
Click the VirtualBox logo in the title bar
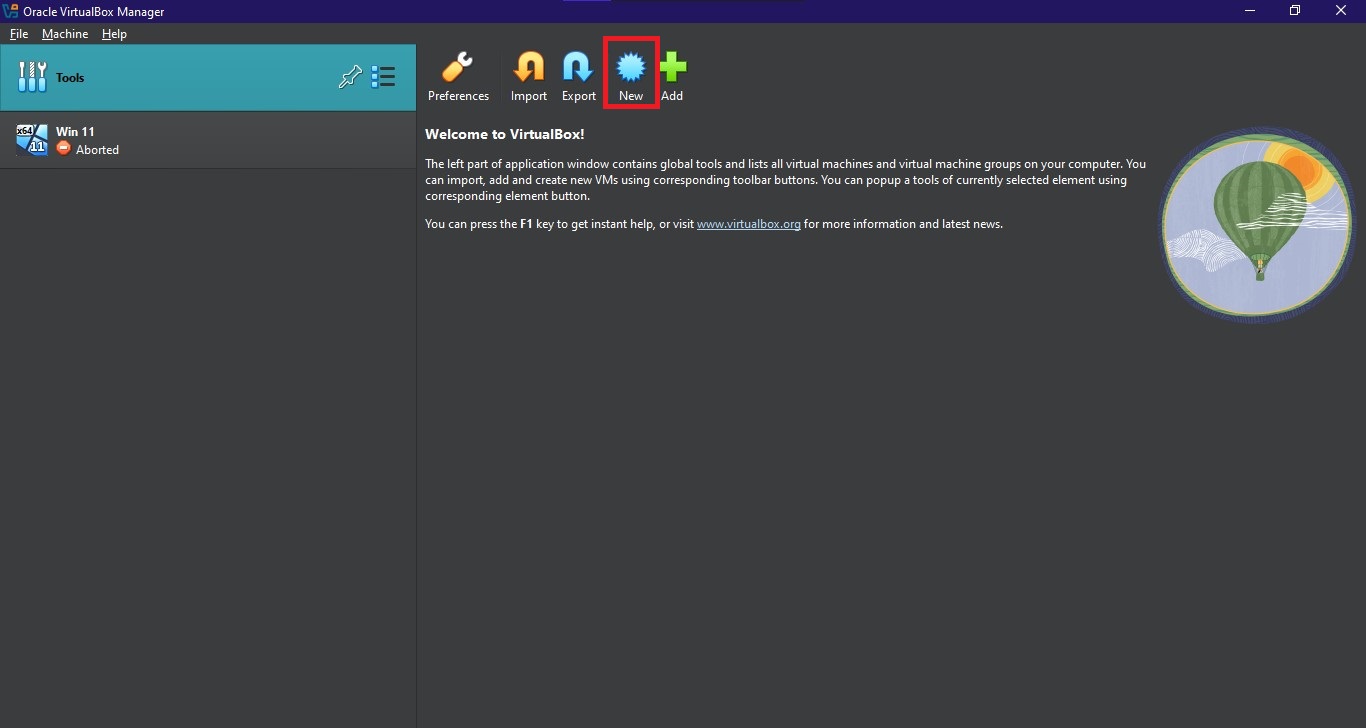click(11, 11)
